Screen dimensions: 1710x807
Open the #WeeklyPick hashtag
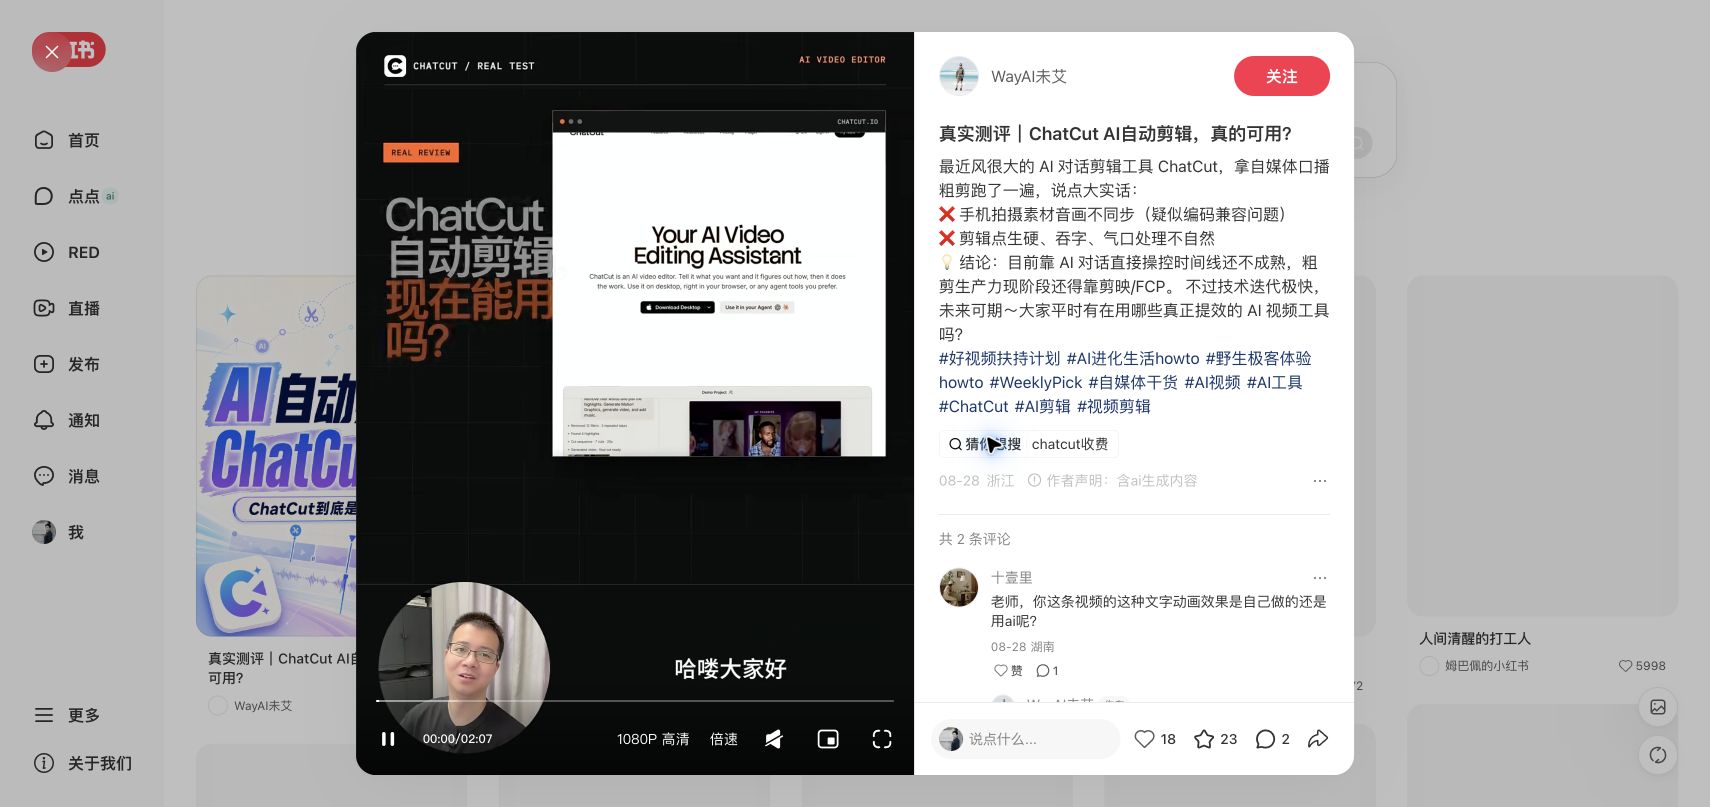pyautogui.click(x=1036, y=382)
